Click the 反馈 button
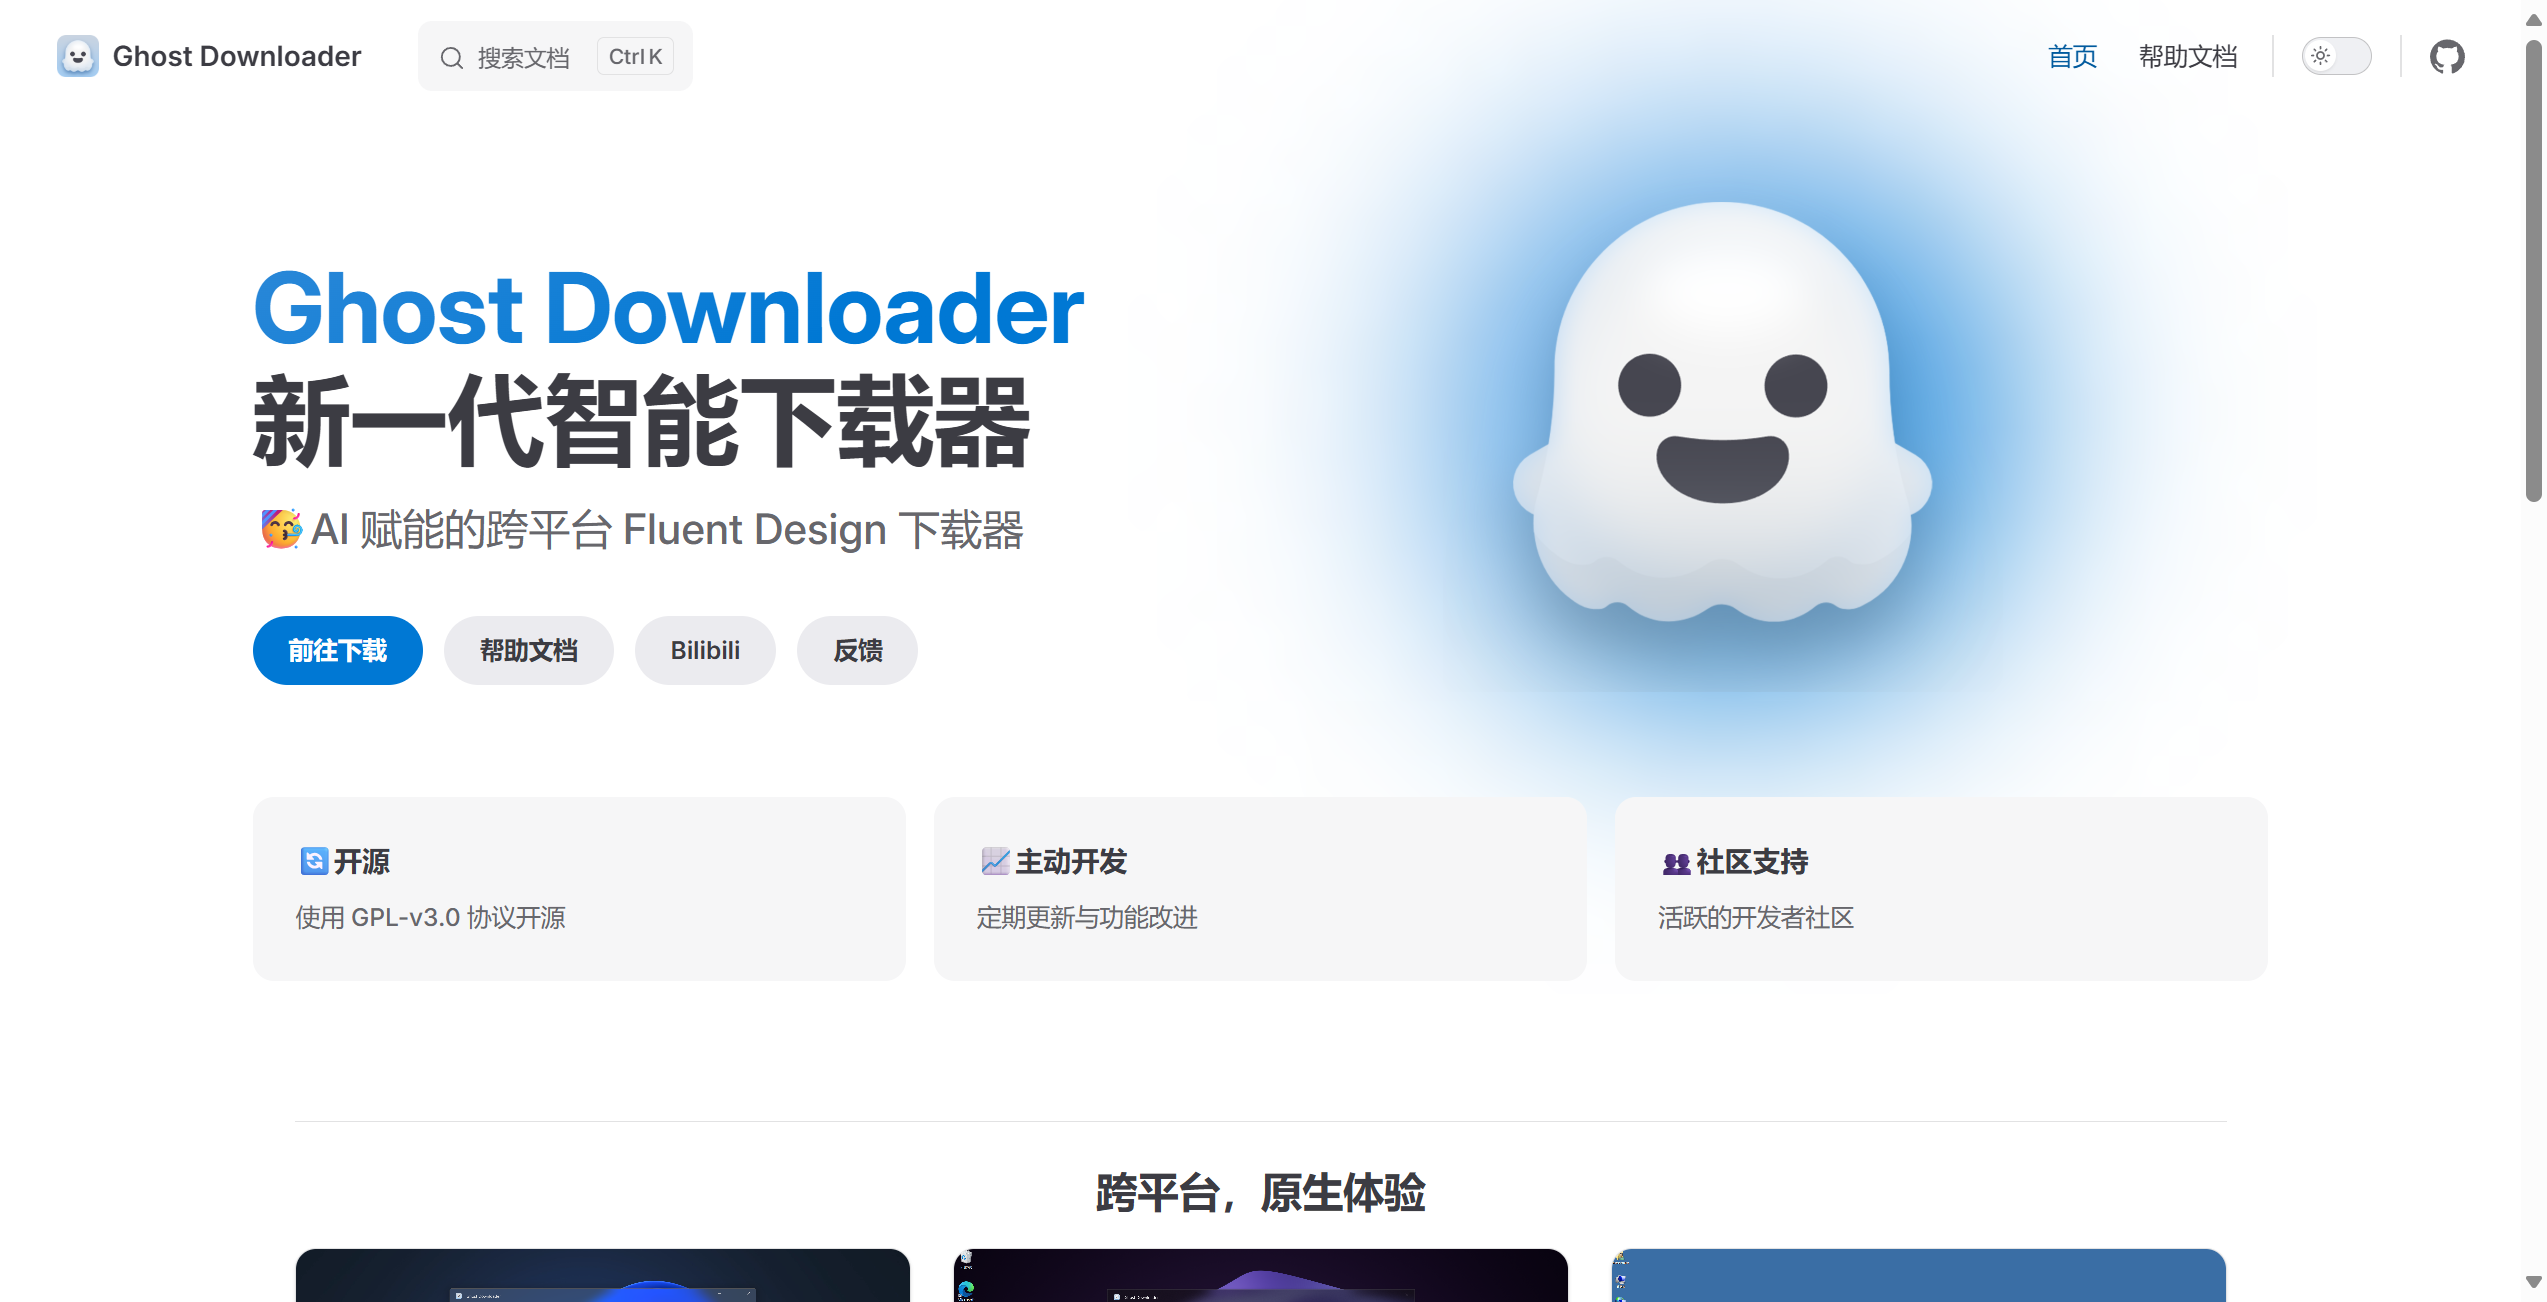This screenshot has width=2547, height=1302. pyautogui.click(x=856, y=650)
